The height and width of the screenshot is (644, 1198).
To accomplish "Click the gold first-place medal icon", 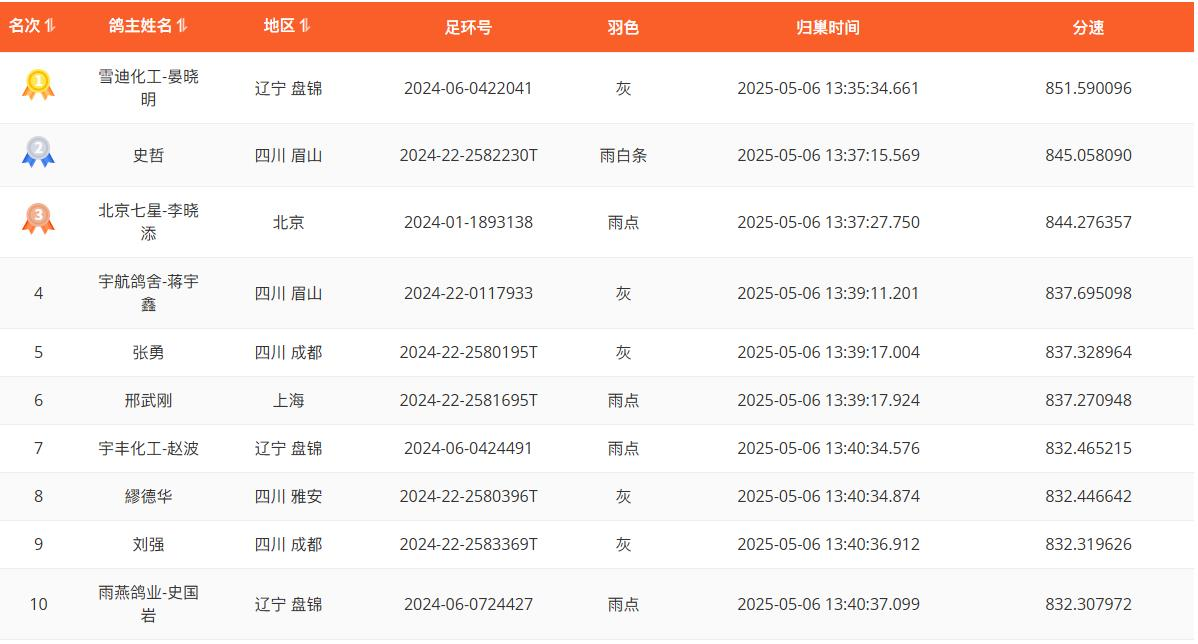I will [38, 85].
